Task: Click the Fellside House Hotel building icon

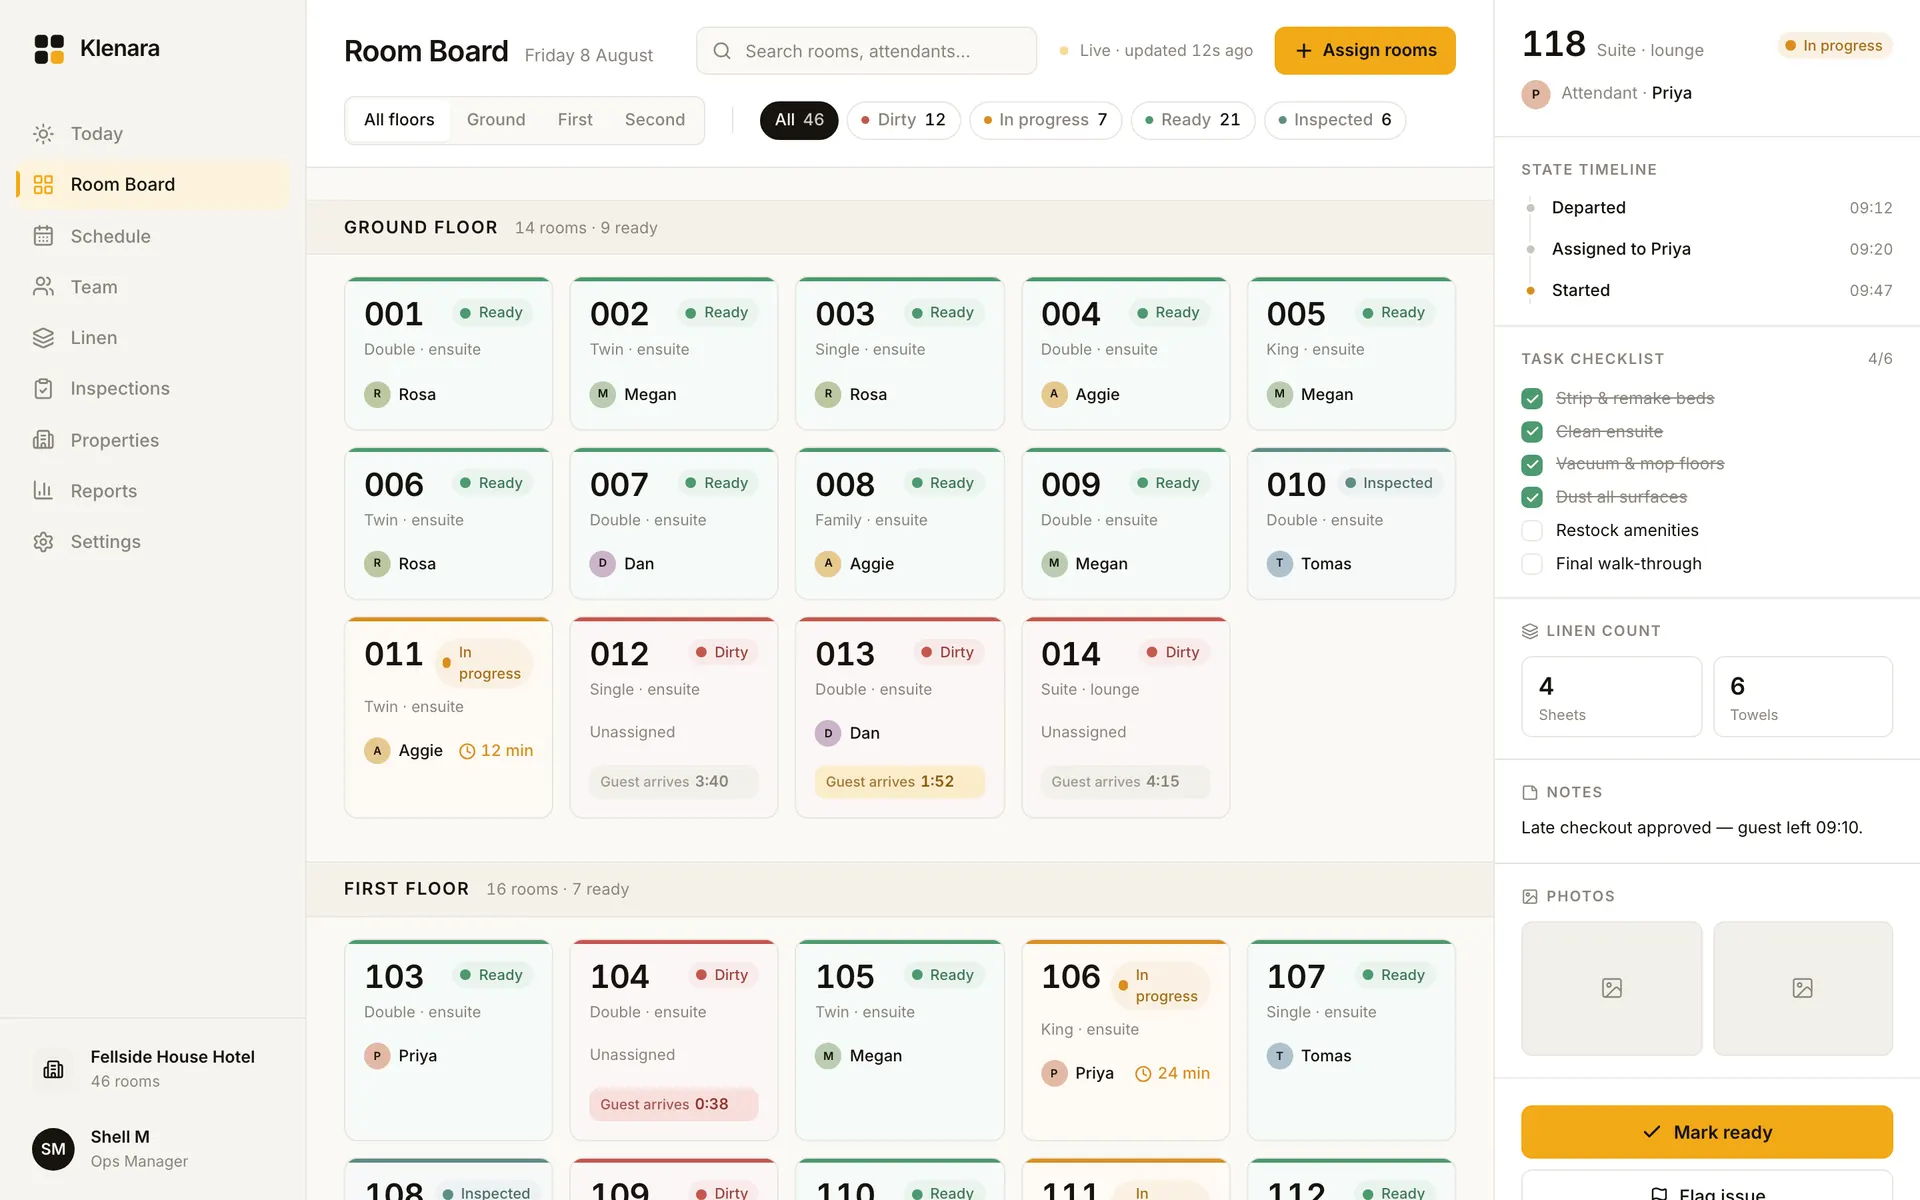Action: [53, 1069]
